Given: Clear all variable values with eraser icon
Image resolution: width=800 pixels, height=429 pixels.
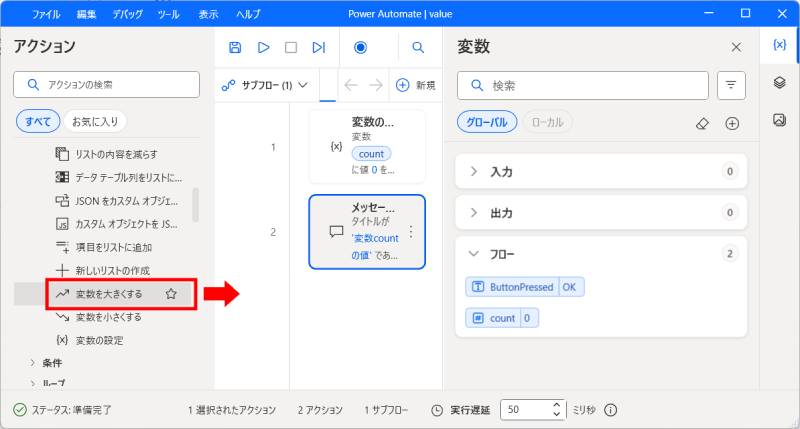Looking at the screenshot, I should pos(703,123).
